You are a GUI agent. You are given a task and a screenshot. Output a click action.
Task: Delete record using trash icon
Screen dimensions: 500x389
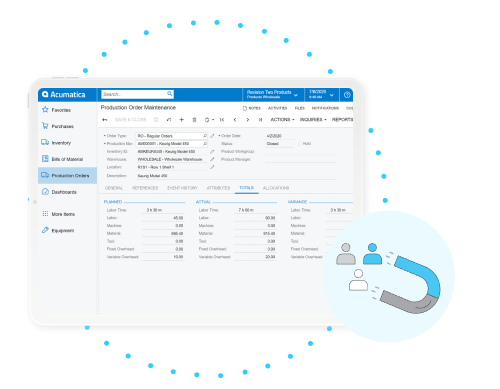pos(194,120)
